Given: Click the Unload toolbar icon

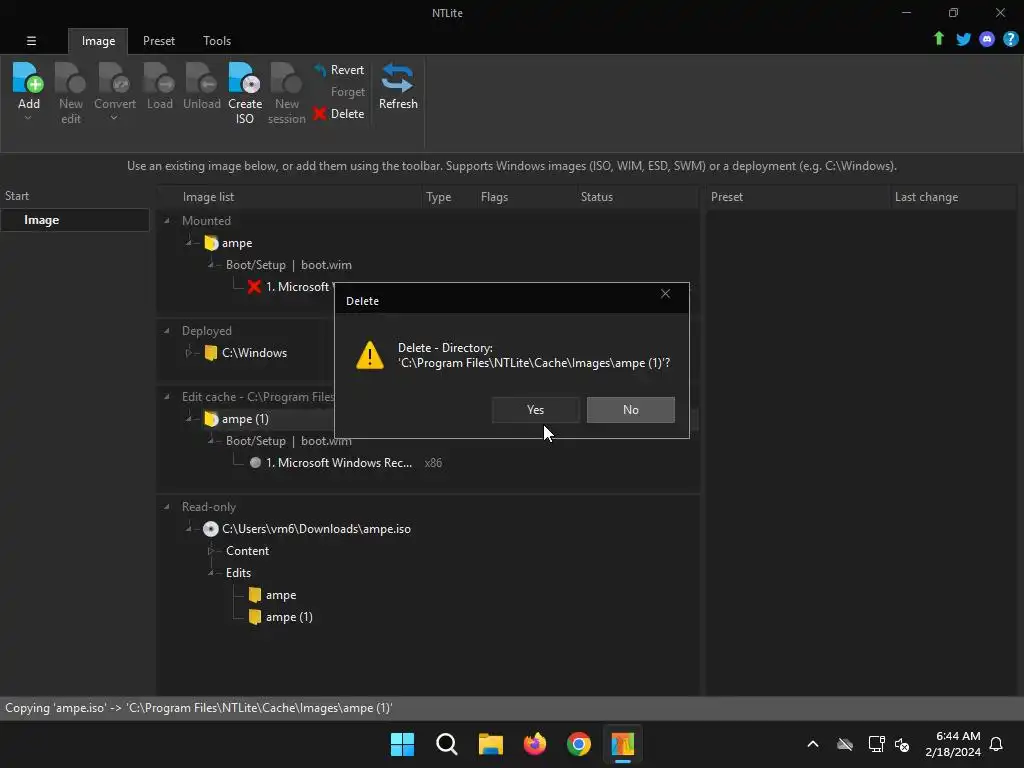Looking at the screenshot, I should (201, 78).
